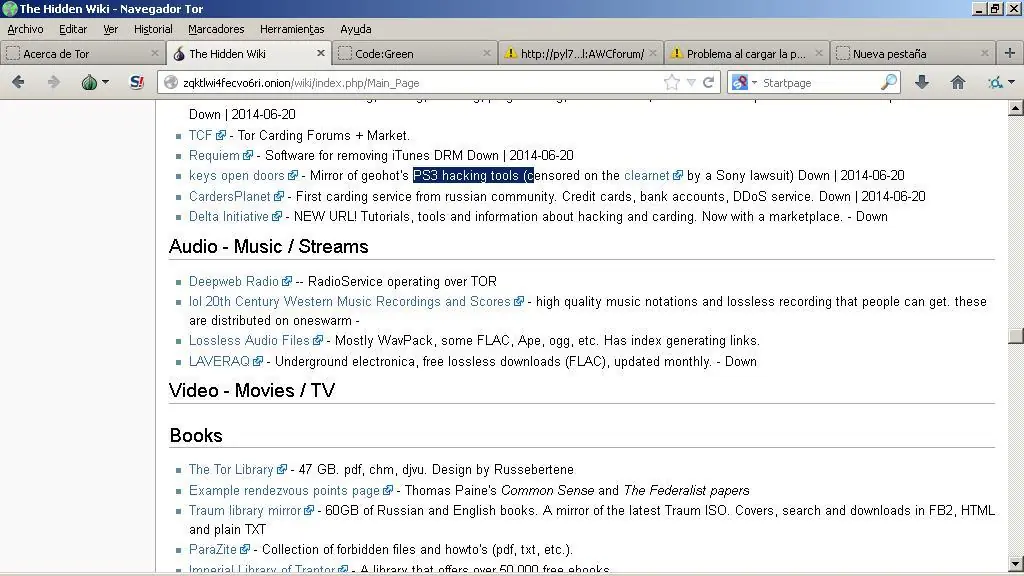The width and height of the screenshot is (1024, 576).
Task: Open the downloads arrow icon
Action: tap(921, 82)
